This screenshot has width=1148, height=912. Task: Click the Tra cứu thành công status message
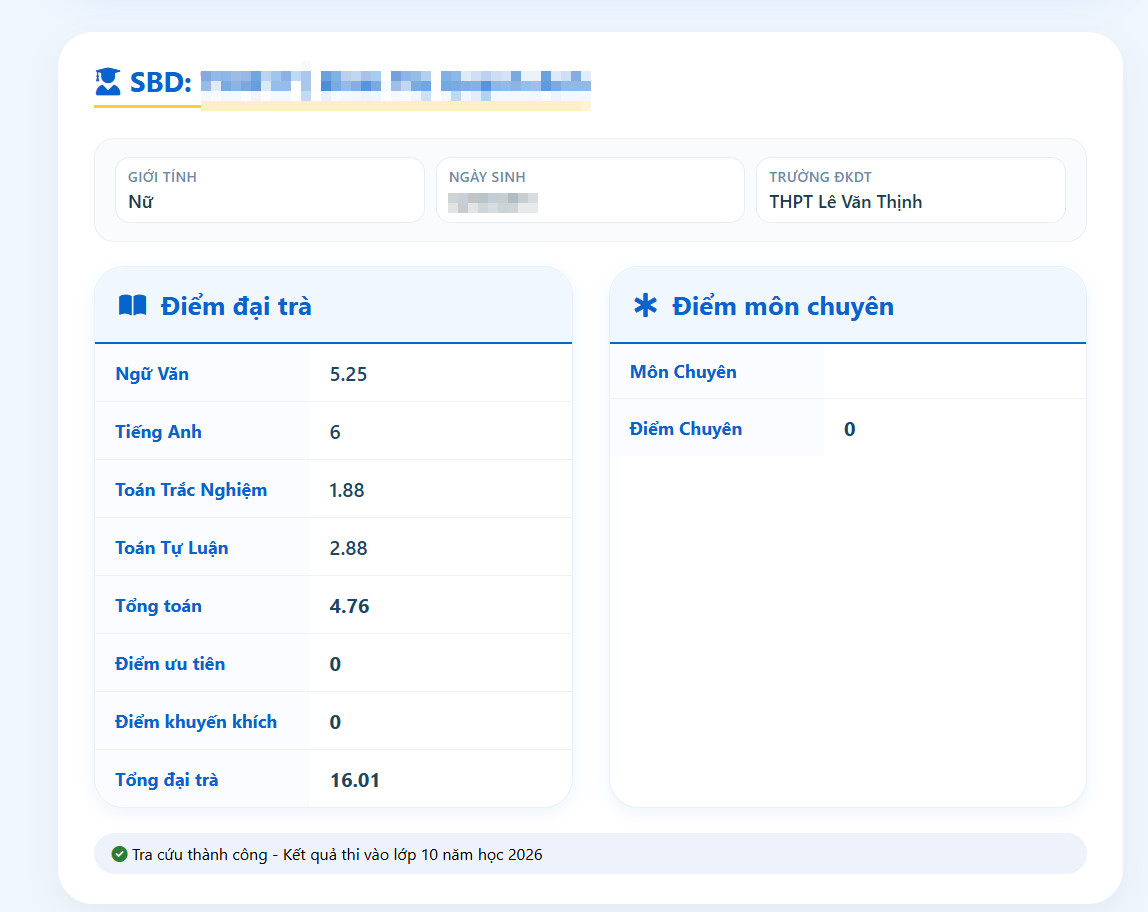338,854
